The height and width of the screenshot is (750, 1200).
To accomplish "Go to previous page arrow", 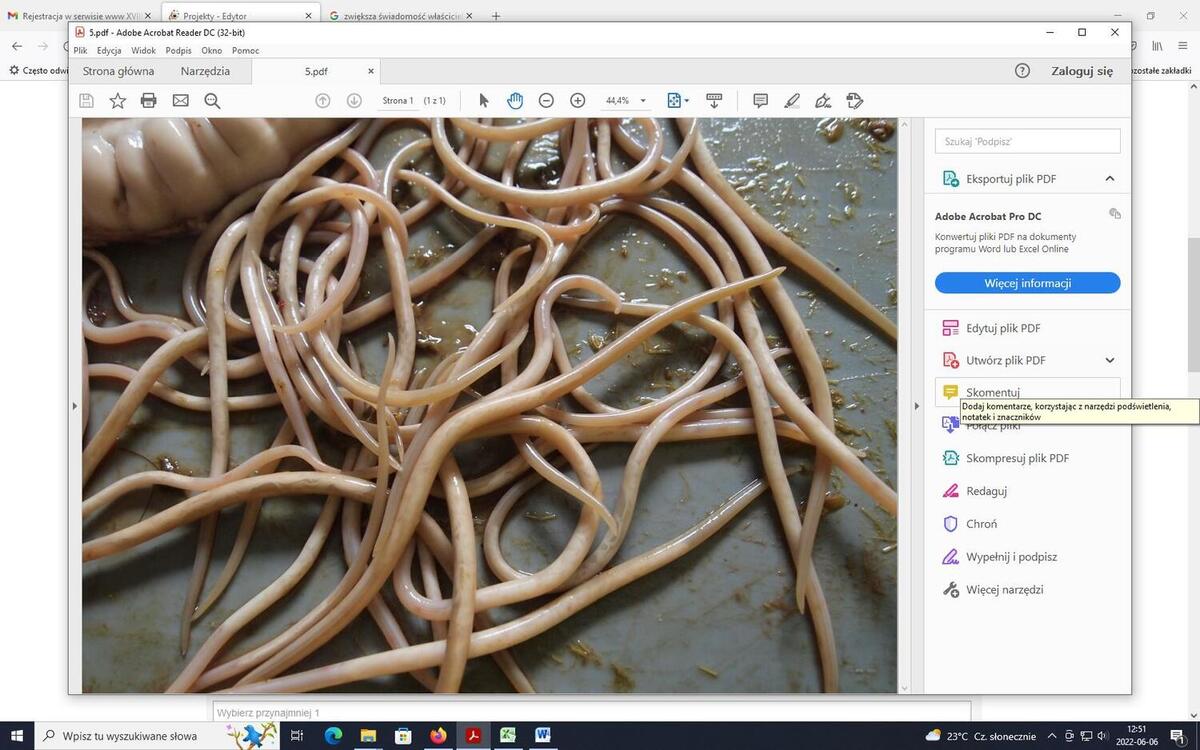I will [x=322, y=100].
